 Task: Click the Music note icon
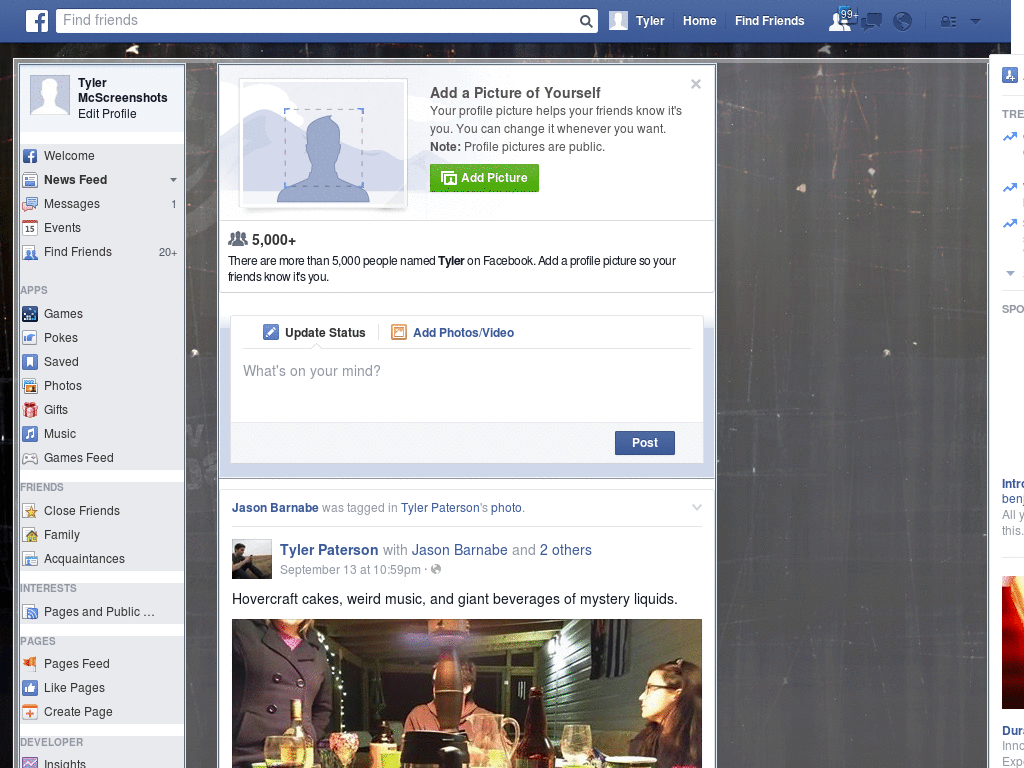click(x=29, y=434)
